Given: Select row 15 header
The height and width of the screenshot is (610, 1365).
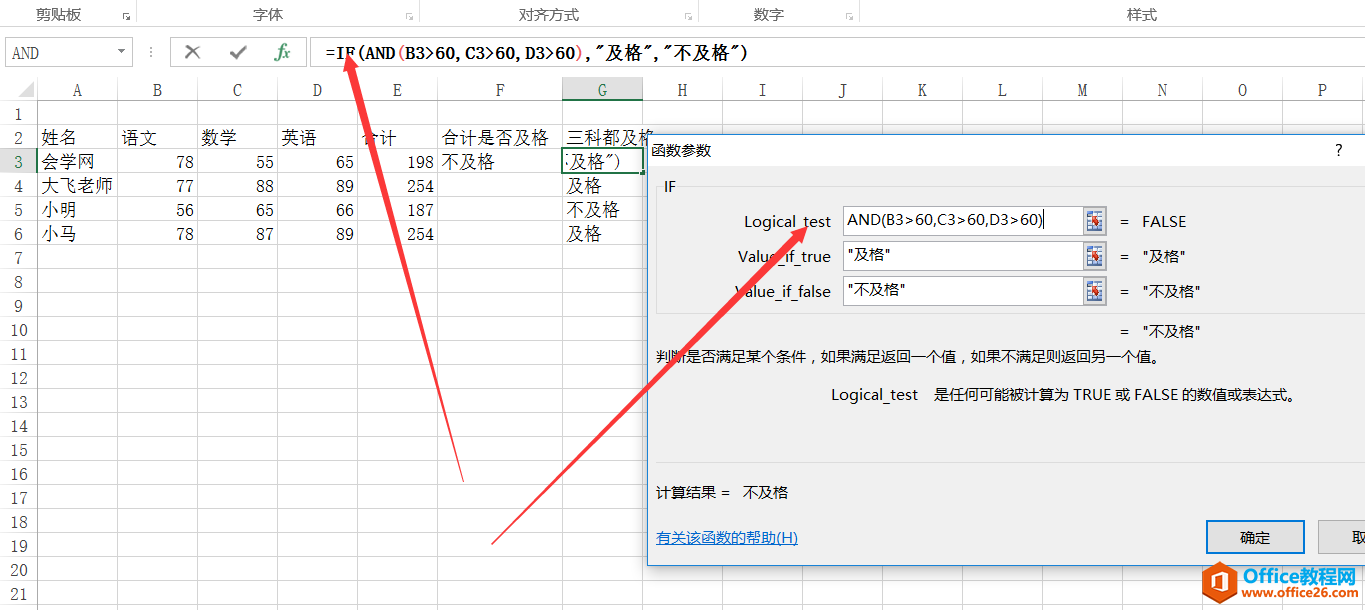Looking at the screenshot, I should tap(18, 450).
